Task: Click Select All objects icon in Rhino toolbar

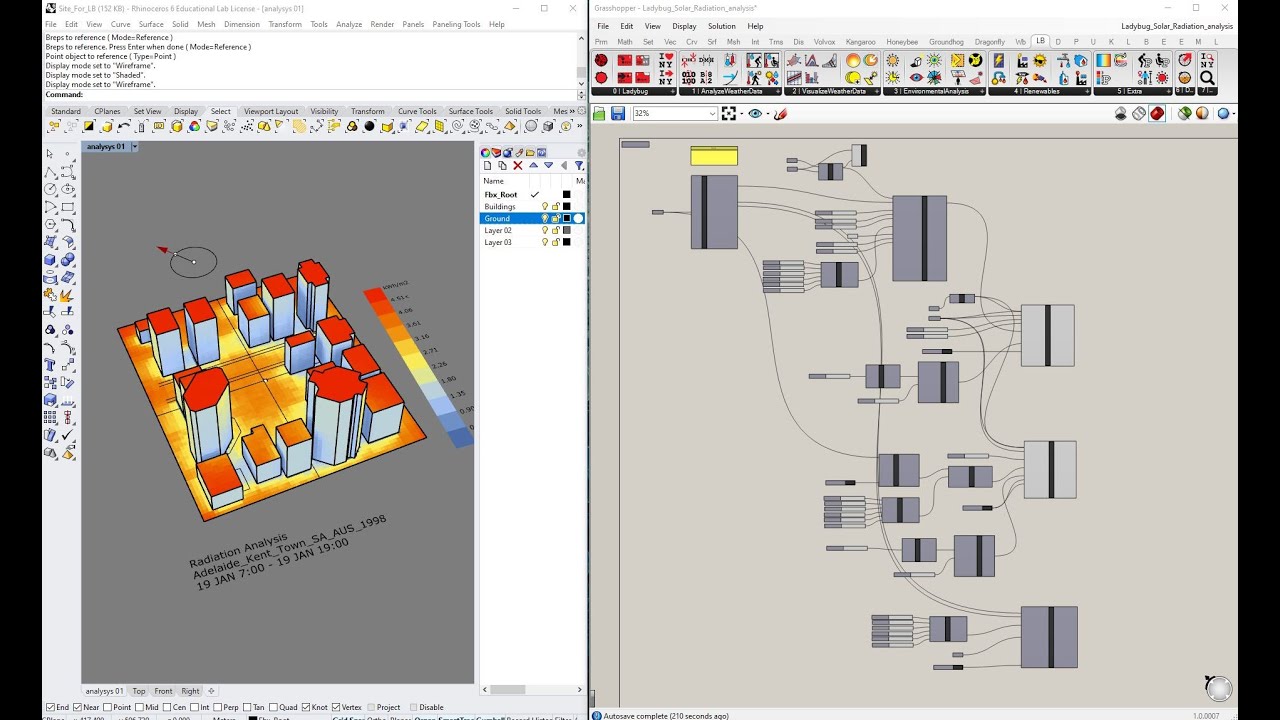Action: click(54, 127)
